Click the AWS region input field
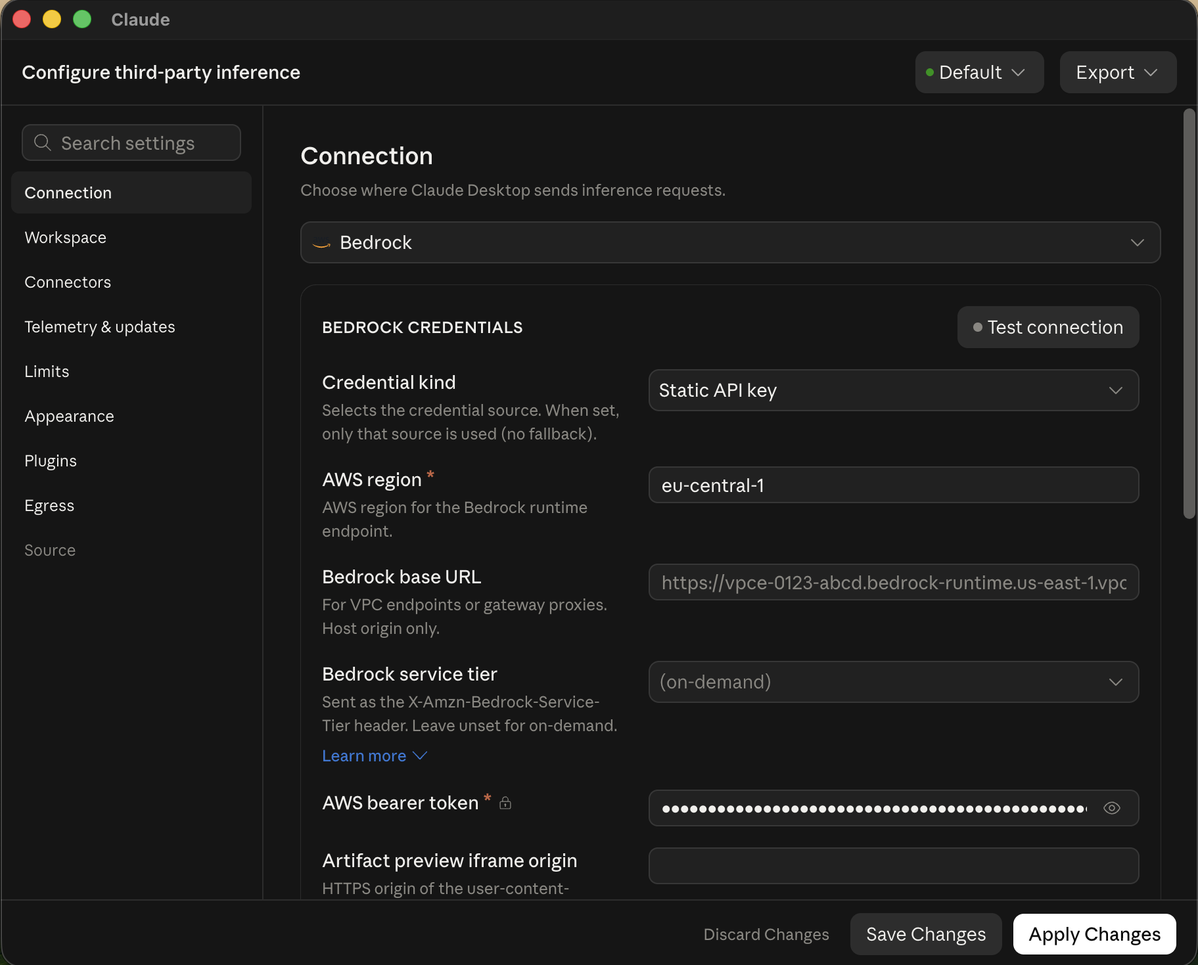The height and width of the screenshot is (965, 1198). coord(893,485)
